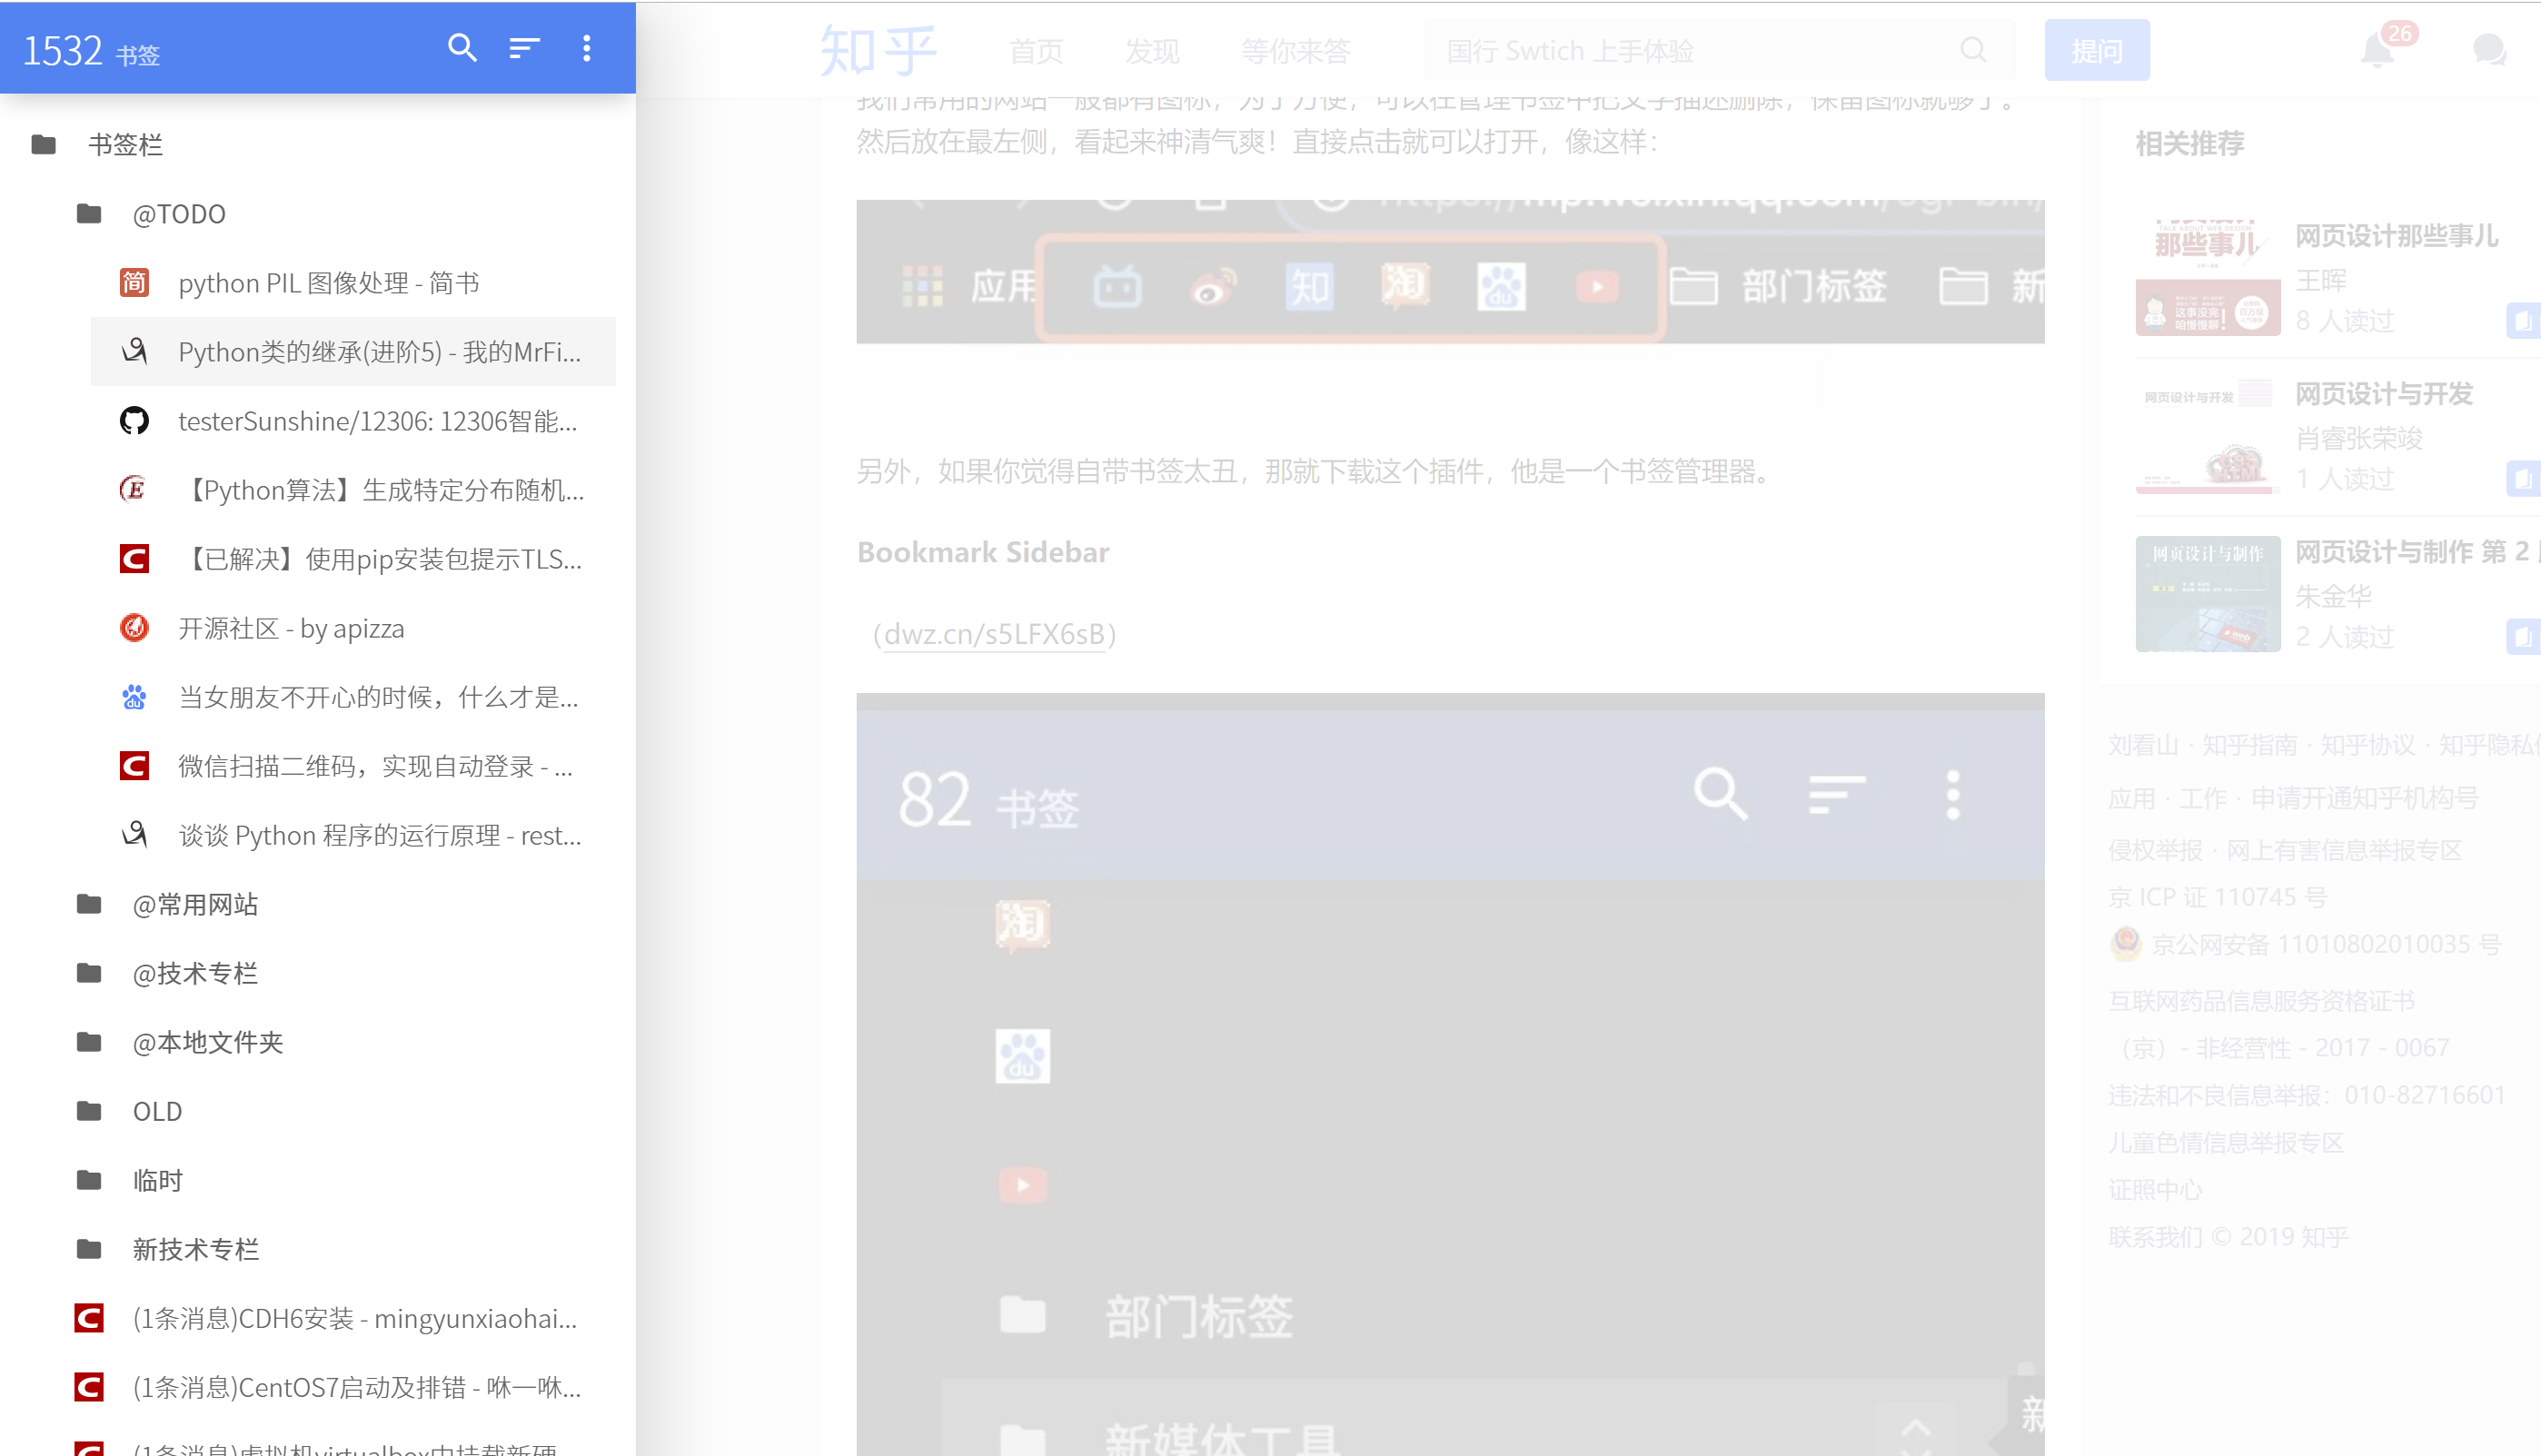Open bookmark python PIL 图像处理 - 简书
This screenshot has height=1456, width=2541.
[x=353, y=283]
